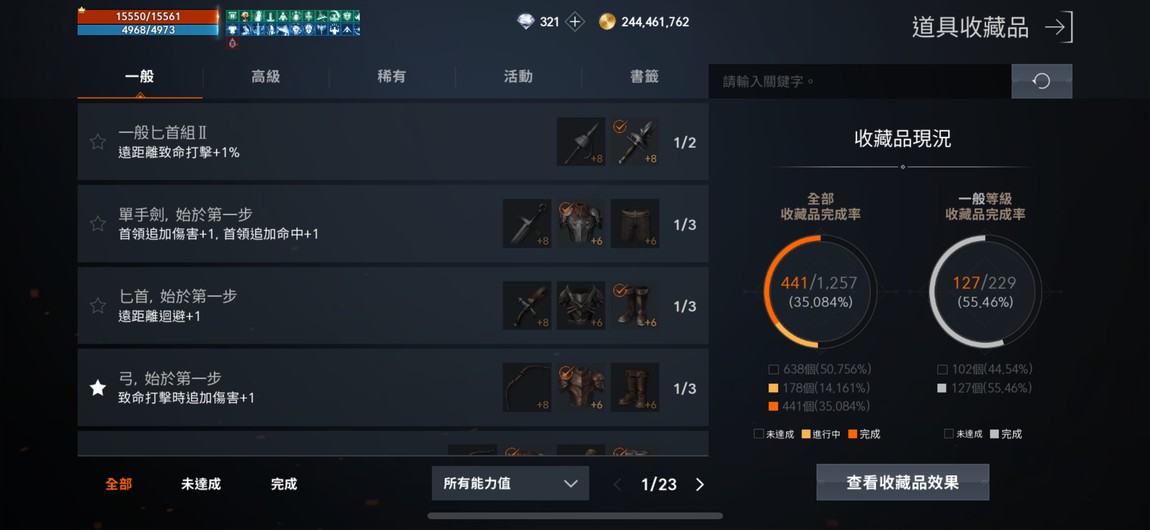Image resolution: width=1150 pixels, height=530 pixels.
Task: Click the trousers +6 icon in 單手劍 row
Action: pos(635,224)
